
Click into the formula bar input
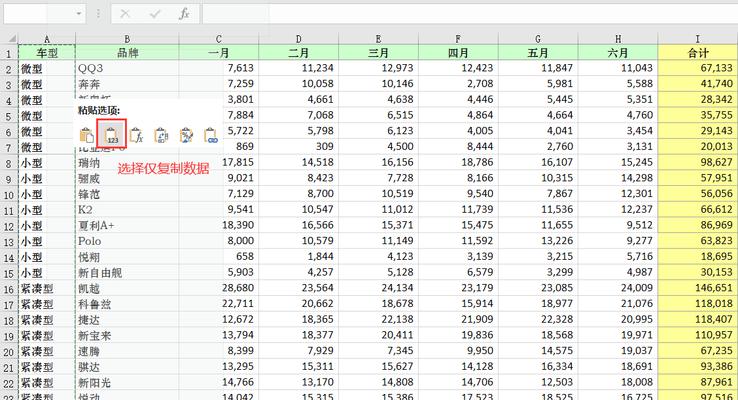click(470, 14)
